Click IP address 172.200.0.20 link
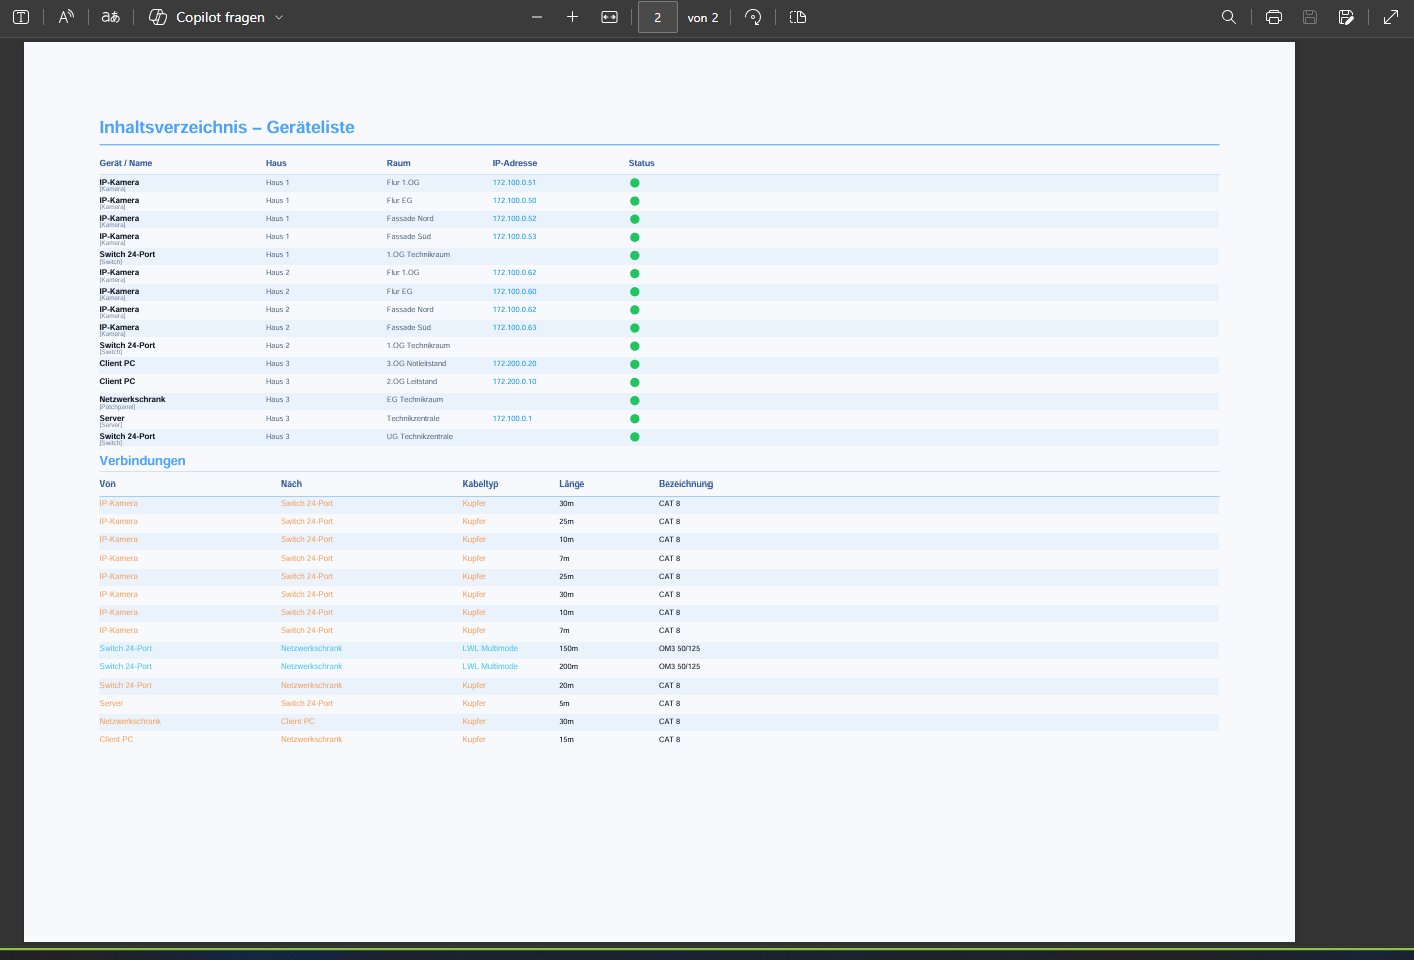Screen dimensions: 1414x960 point(514,364)
